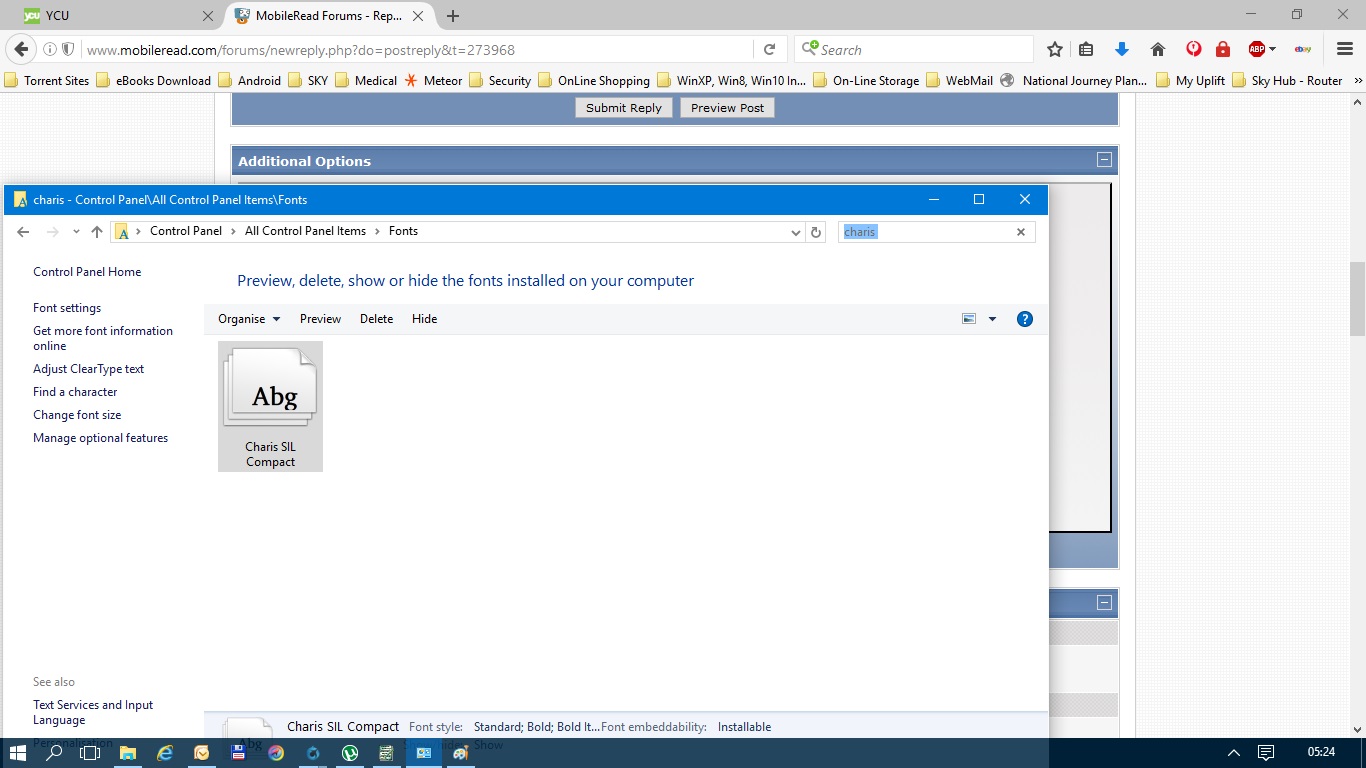Screen dimensions: 1366x768
Task: Go up one level in Fonts window
Action: [97, 231]
